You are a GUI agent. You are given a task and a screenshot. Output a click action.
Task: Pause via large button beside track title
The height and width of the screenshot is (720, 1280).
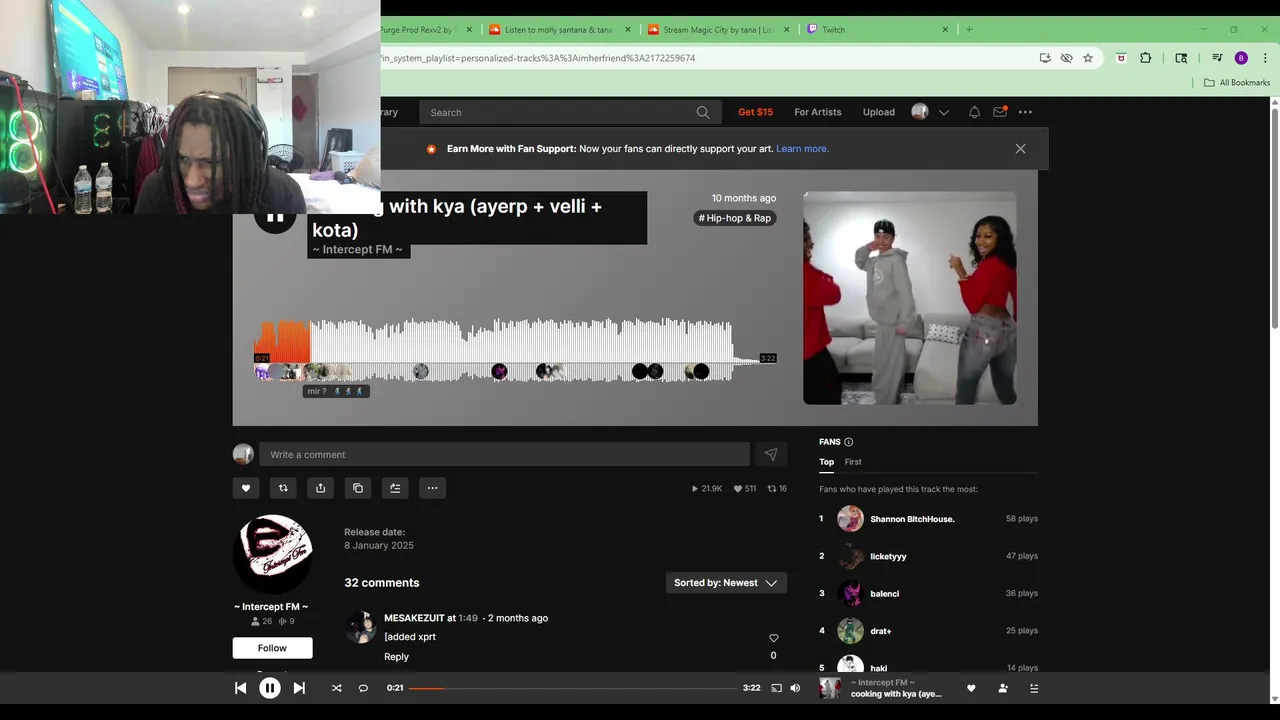[275, 215]
